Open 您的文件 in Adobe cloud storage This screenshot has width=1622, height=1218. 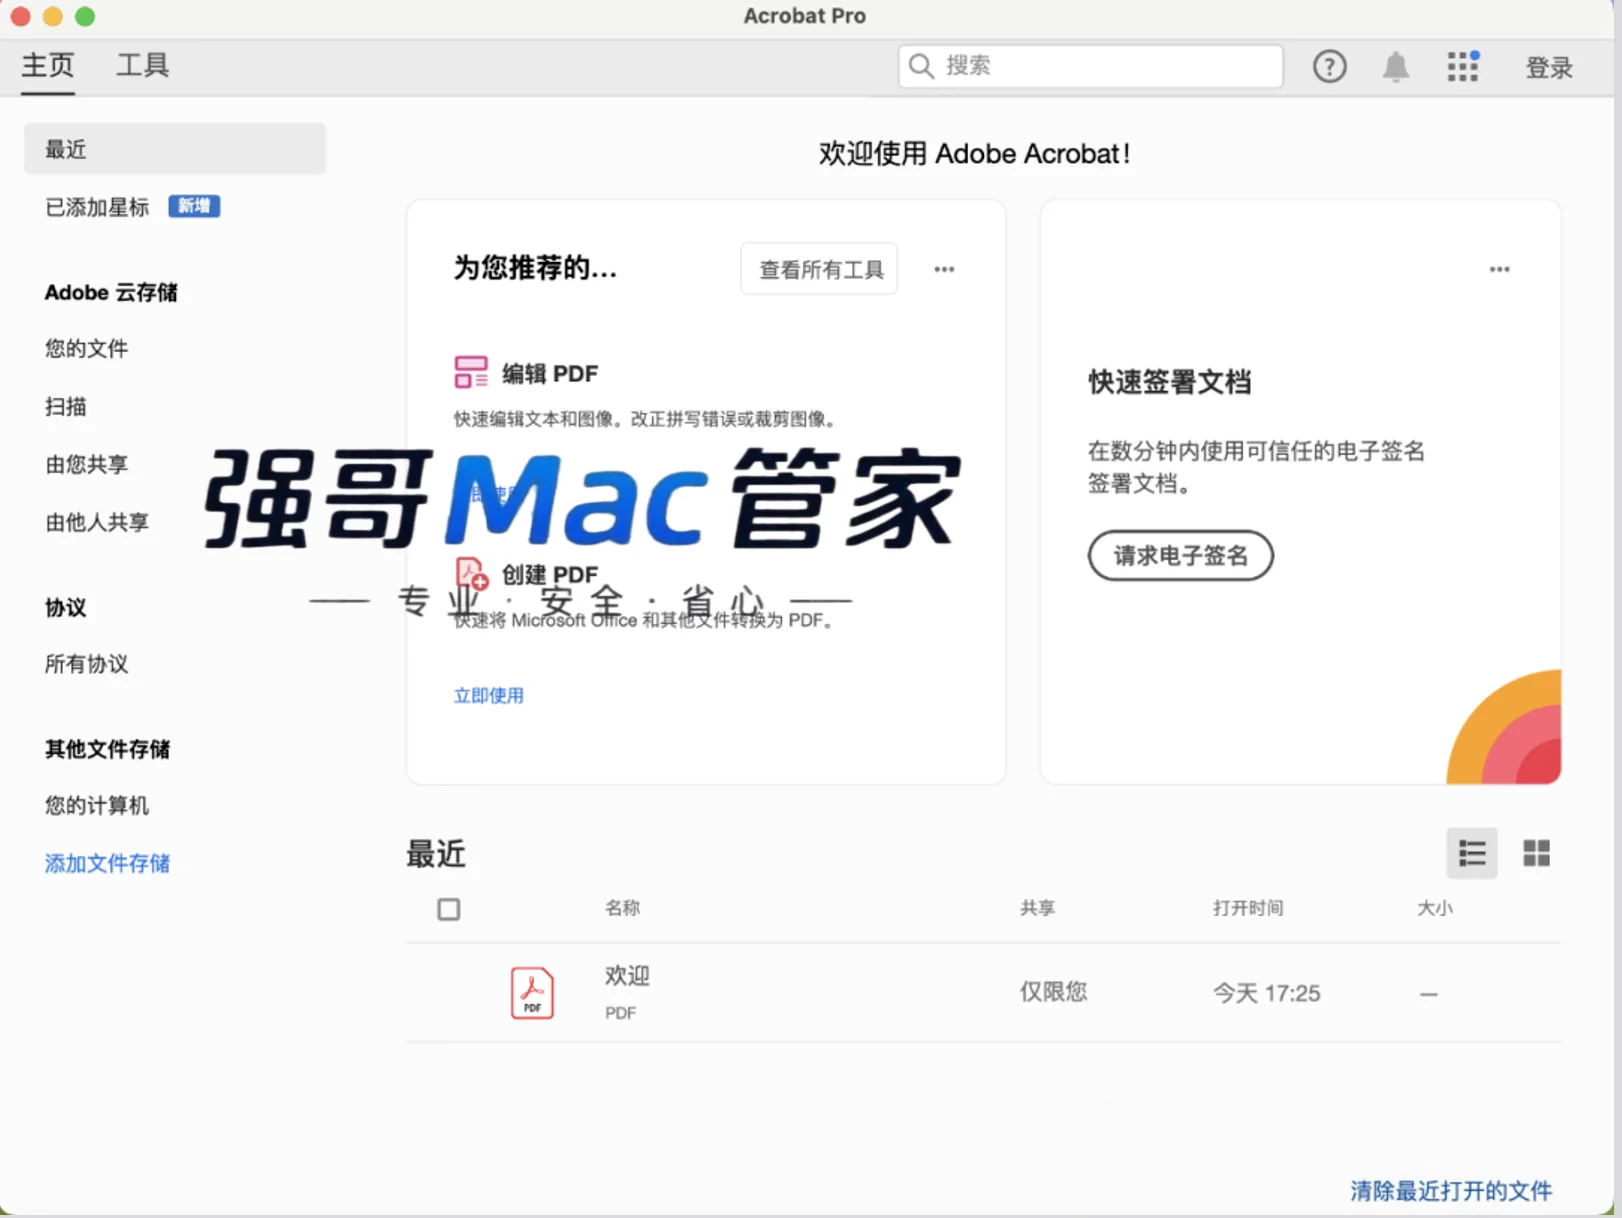click(87, 349)
